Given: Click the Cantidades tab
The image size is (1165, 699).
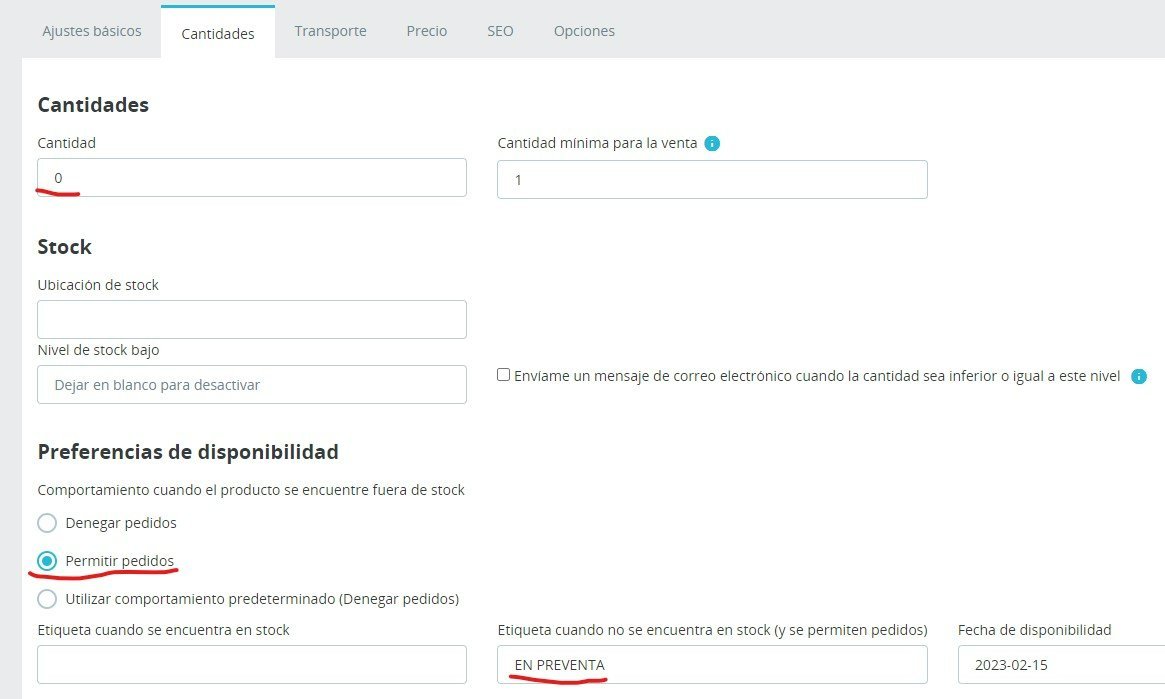Looking at the screenshot, I should (x=218, y=33).
